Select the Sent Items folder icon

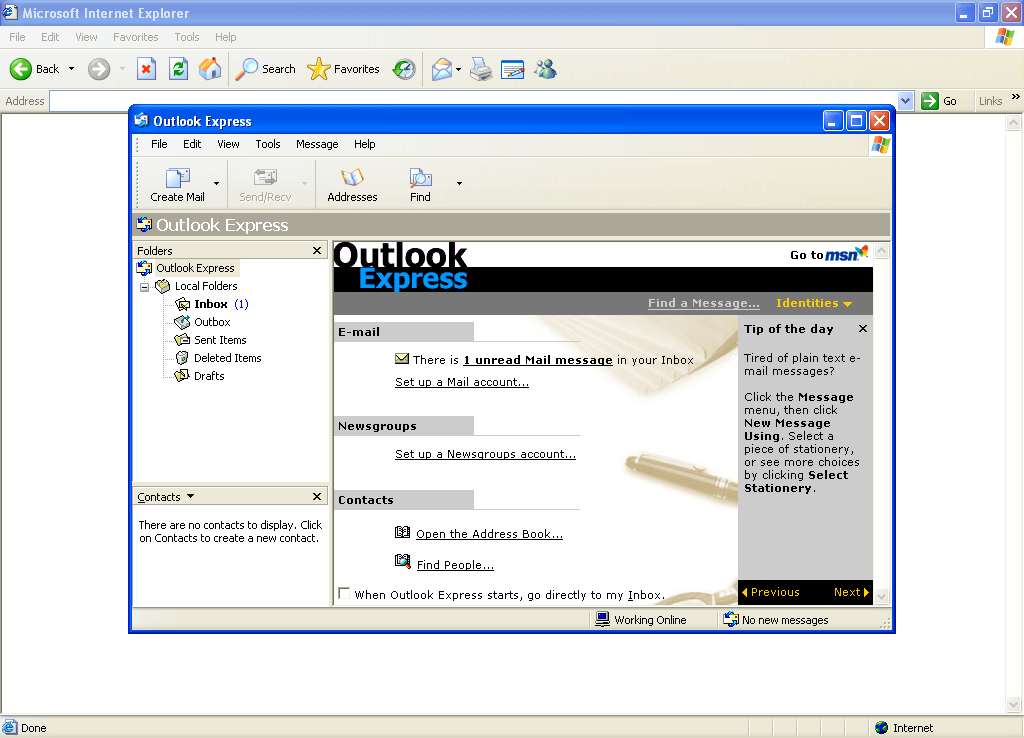pos(182,340)
